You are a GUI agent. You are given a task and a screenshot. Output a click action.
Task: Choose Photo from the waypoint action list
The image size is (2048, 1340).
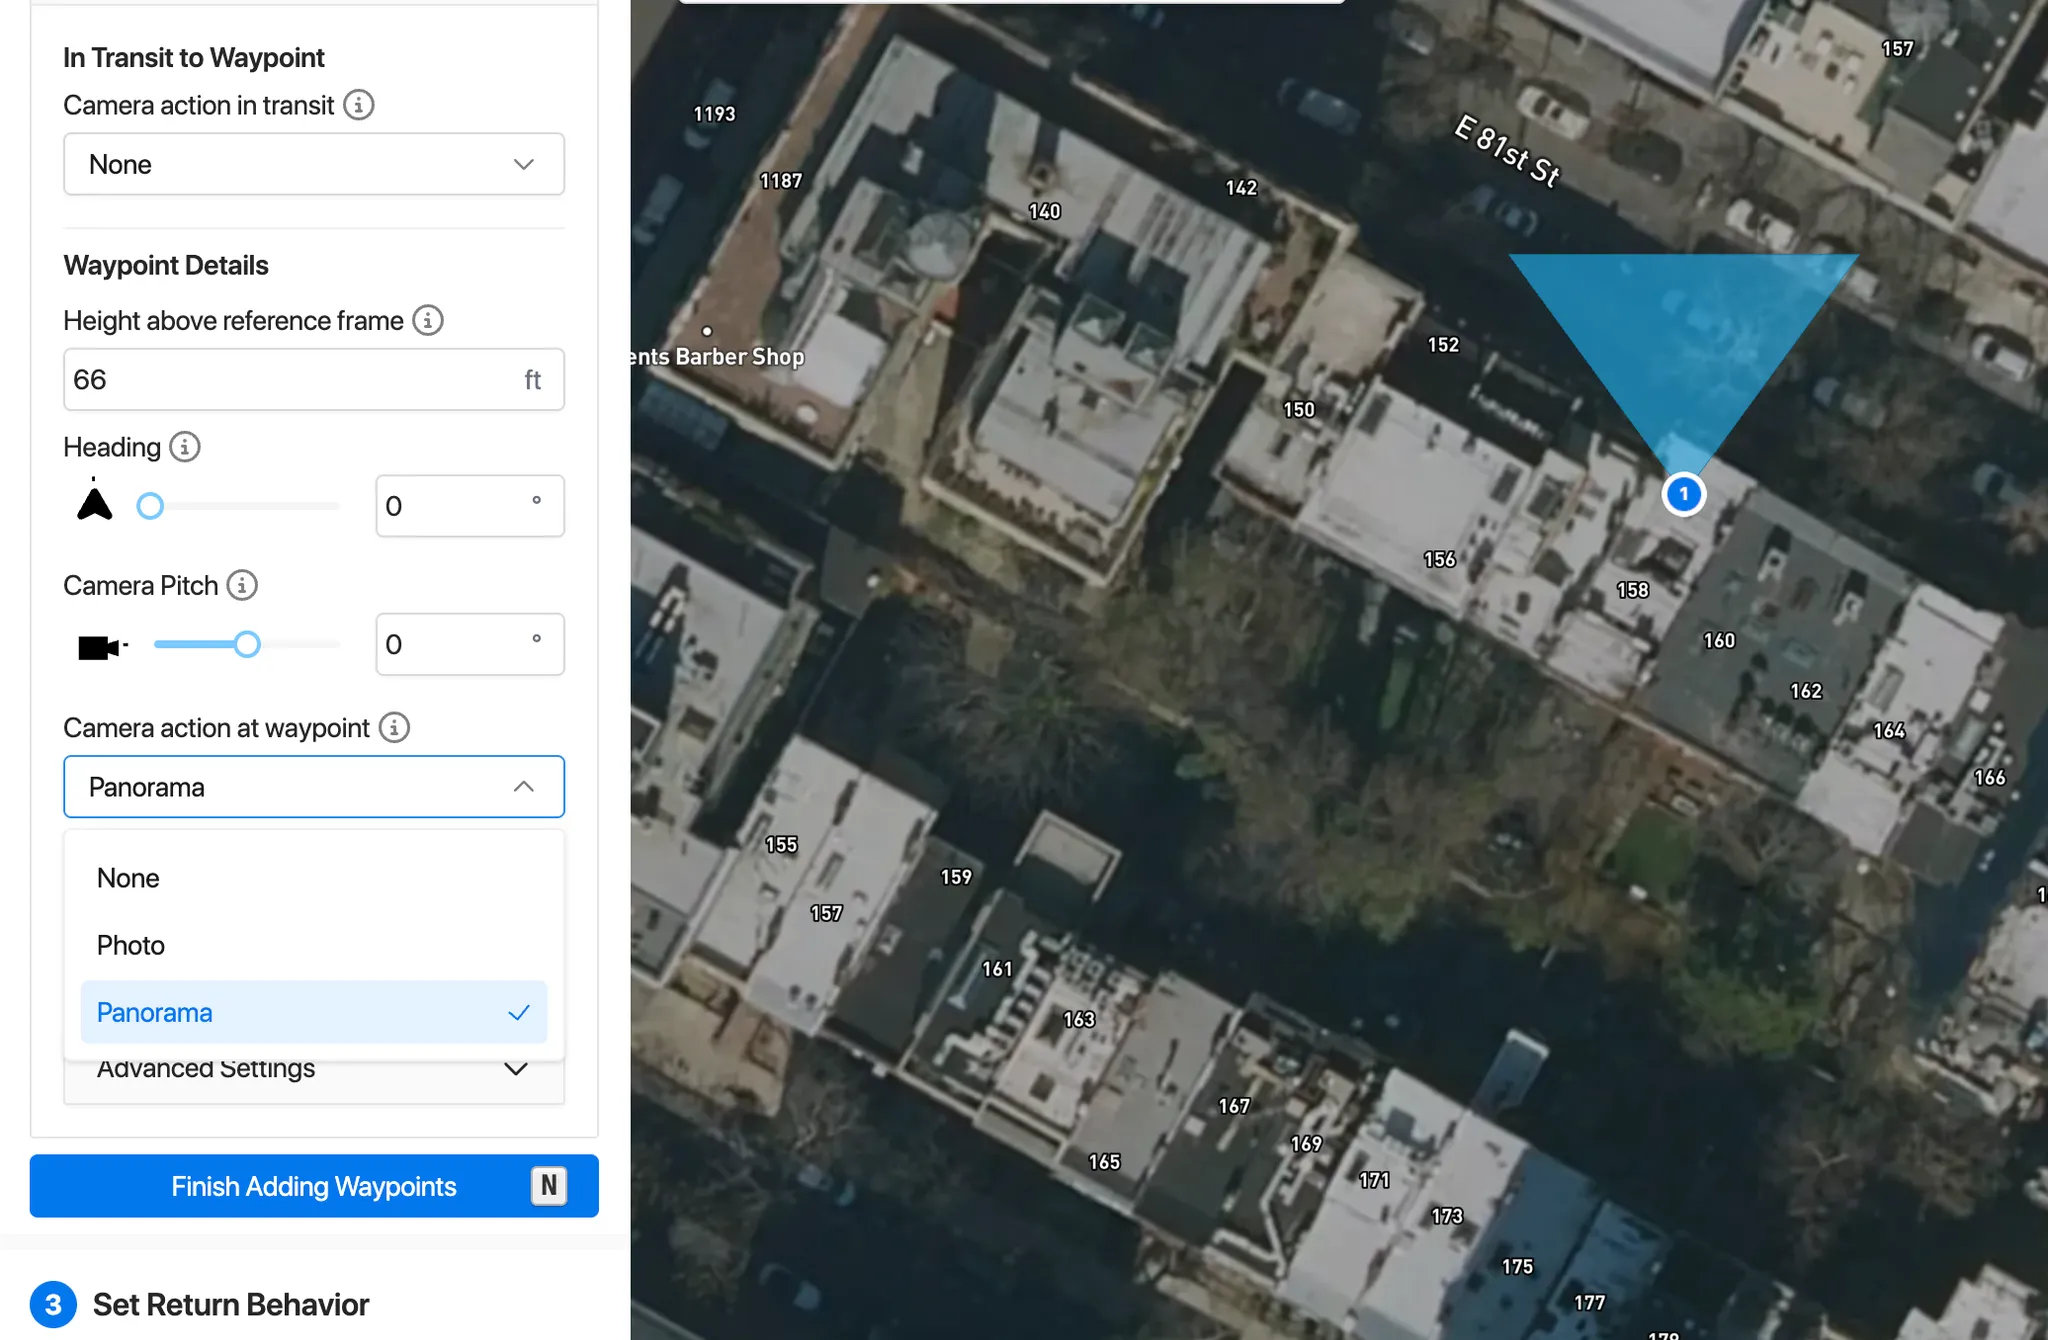click(x=314, y=945)
